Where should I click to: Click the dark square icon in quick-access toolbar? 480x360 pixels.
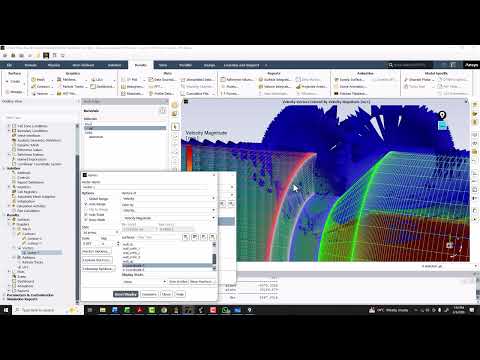click(46, 55)
